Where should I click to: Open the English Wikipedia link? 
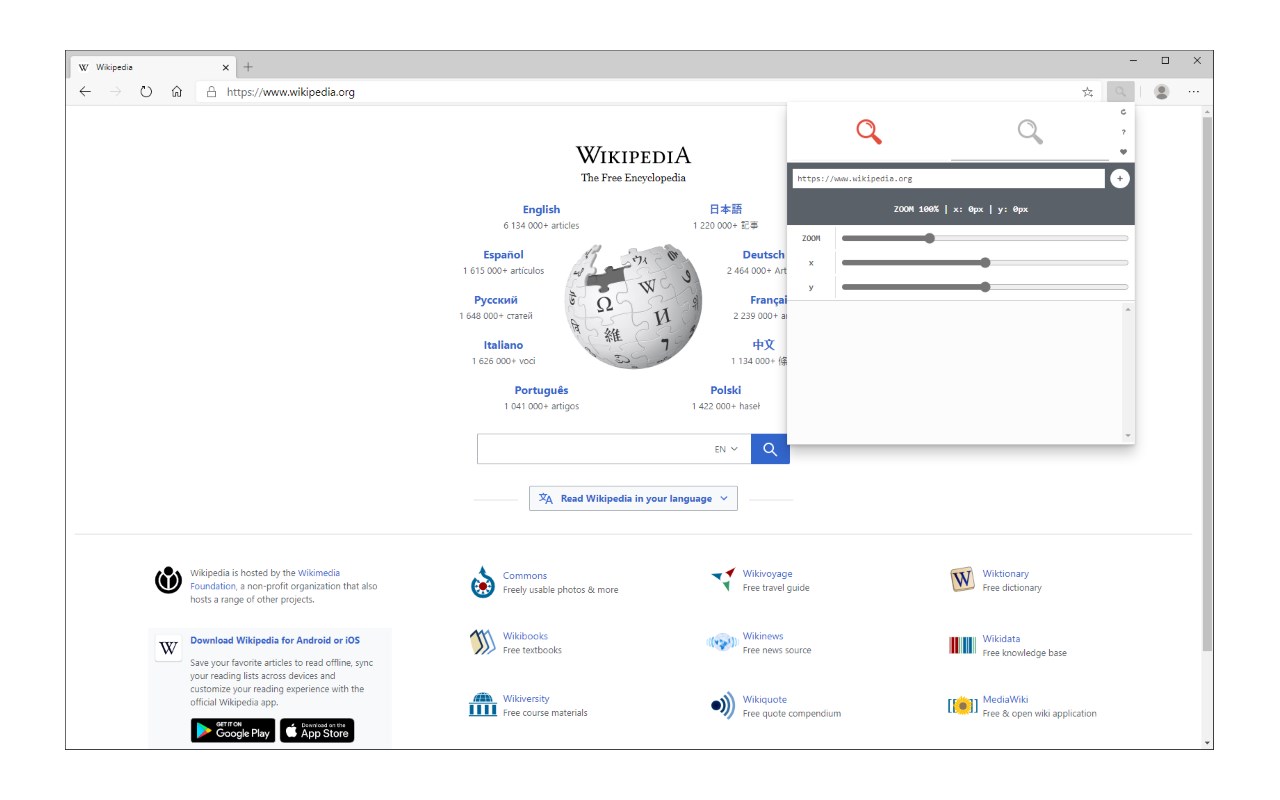(x=541, y=209)
